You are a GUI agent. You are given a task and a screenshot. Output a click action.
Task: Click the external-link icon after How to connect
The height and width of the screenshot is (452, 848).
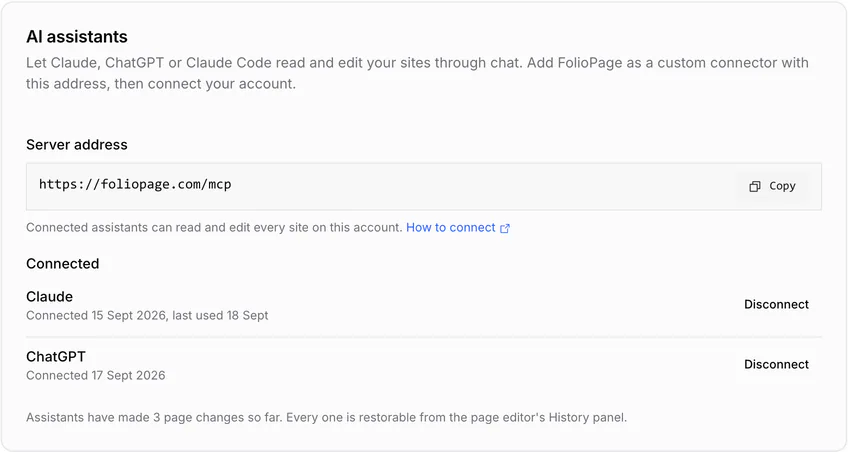pyautogui.click(x=505, y=229)
